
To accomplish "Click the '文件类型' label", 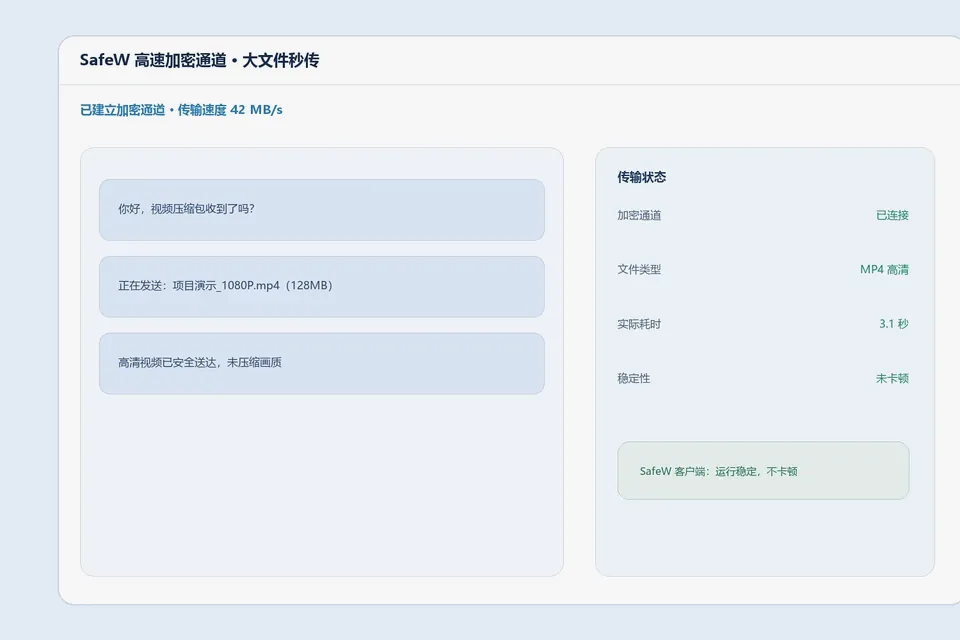I will pyautogui.click(x=639, y=269).
